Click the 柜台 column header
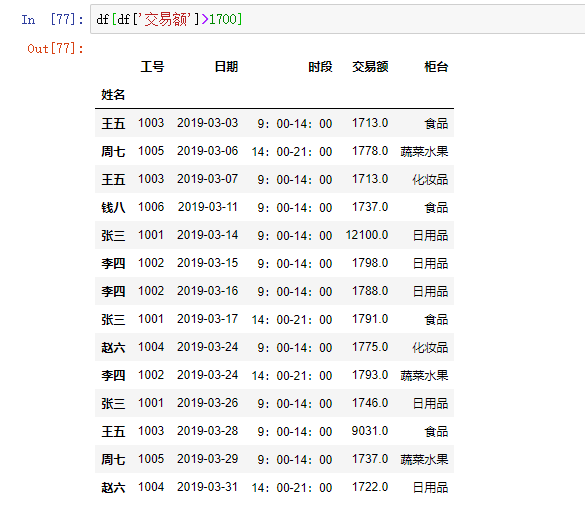Screen dimensions: 585x510 tap(436, 67)
